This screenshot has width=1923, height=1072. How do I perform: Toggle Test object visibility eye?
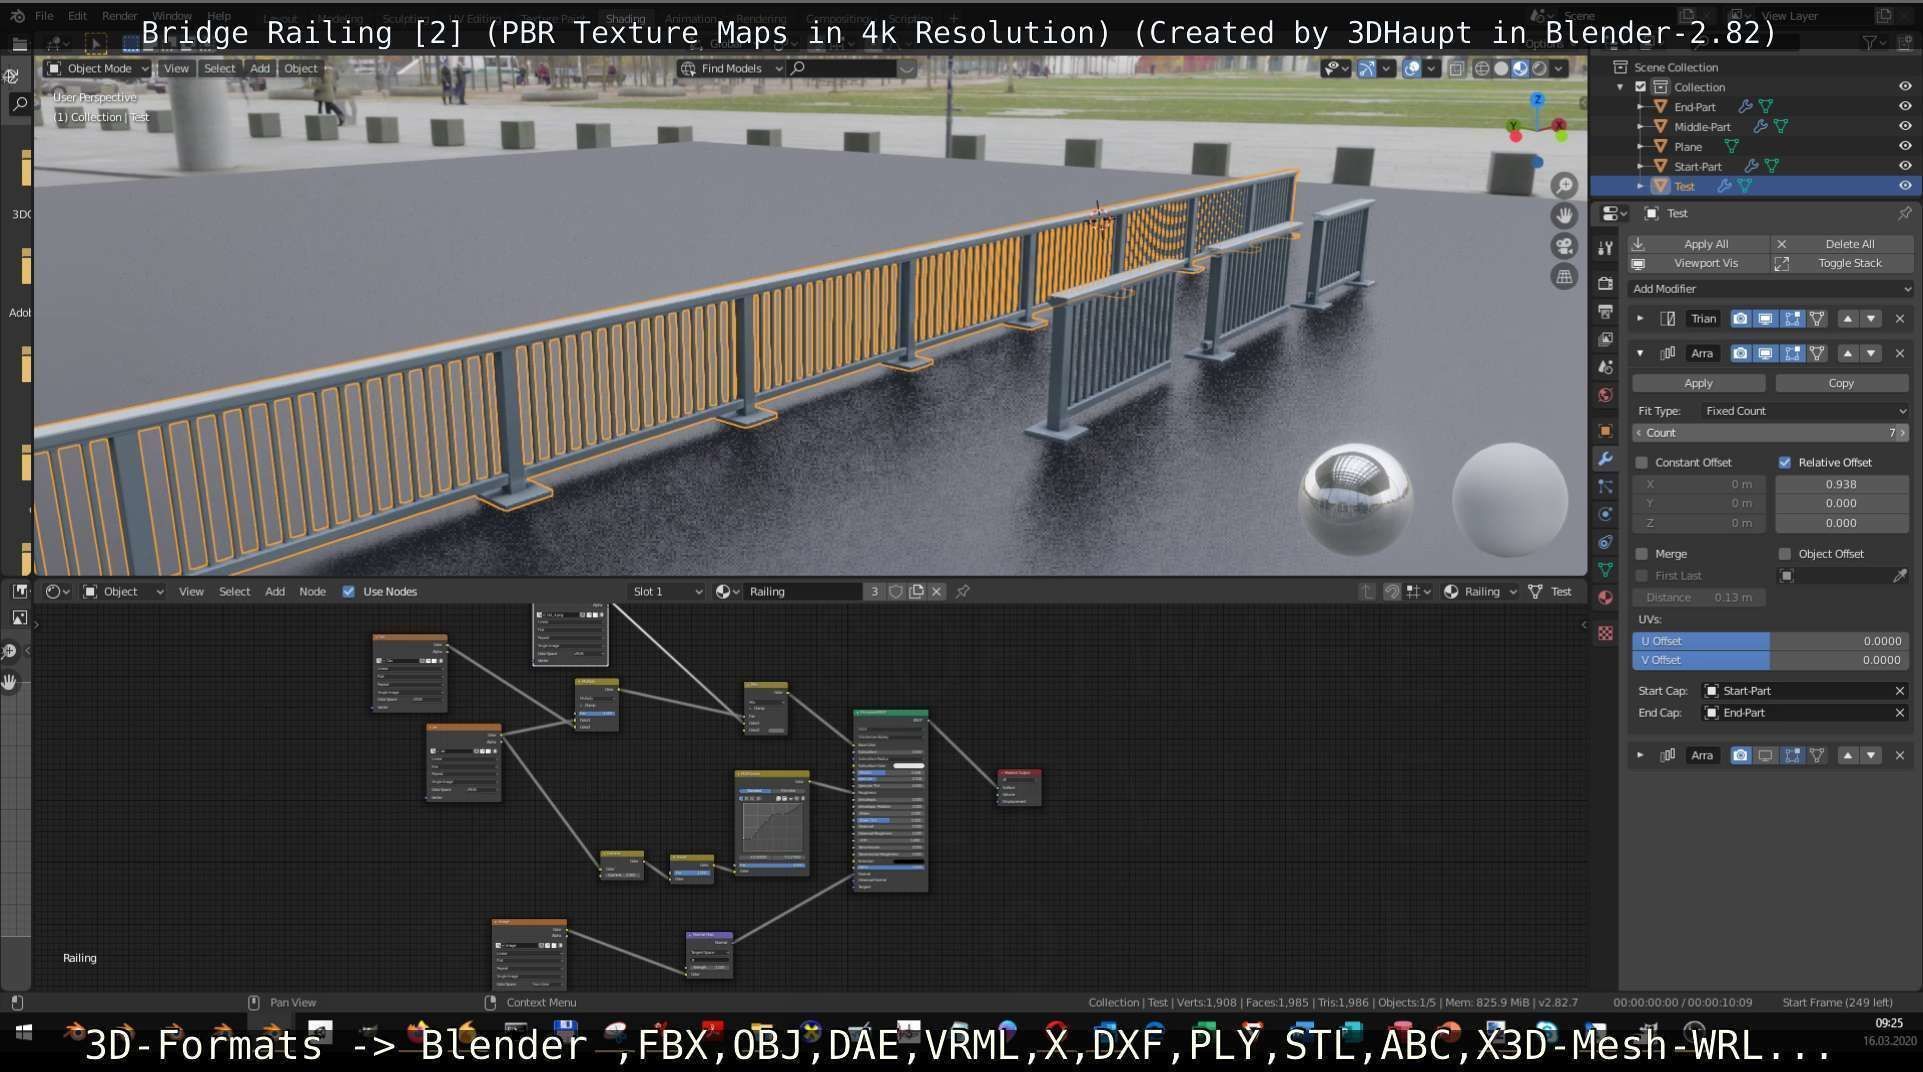1905,186
